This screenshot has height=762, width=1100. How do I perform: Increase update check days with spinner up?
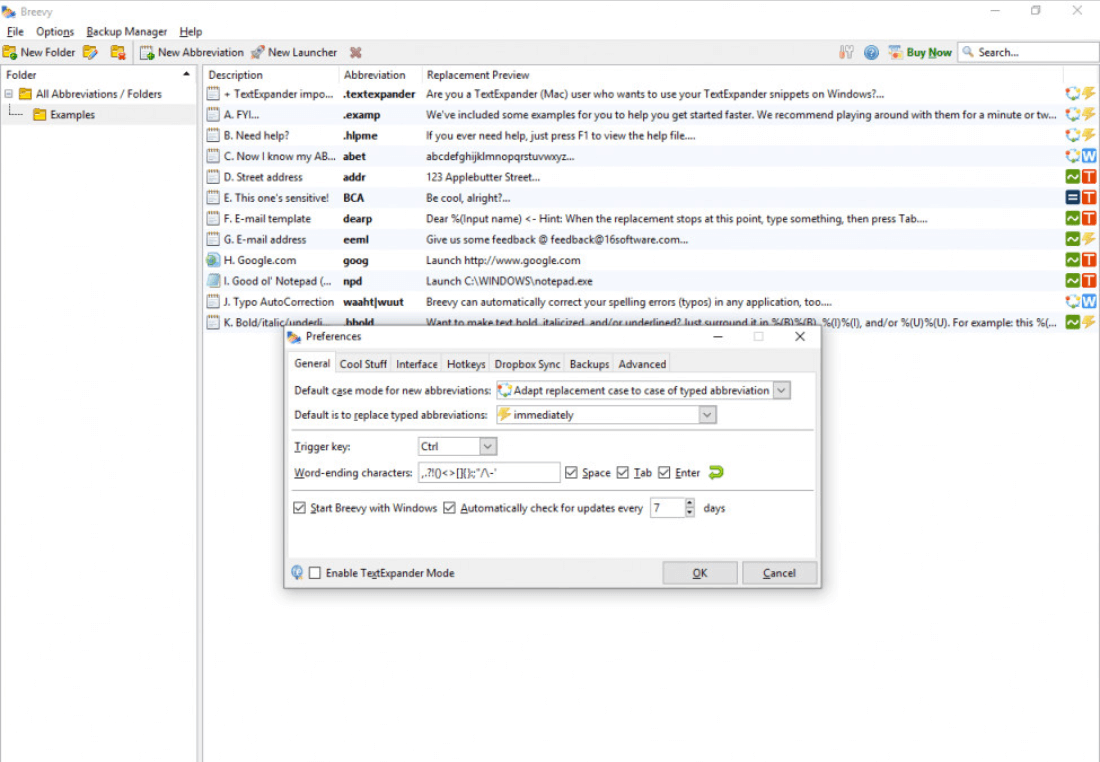689,503
